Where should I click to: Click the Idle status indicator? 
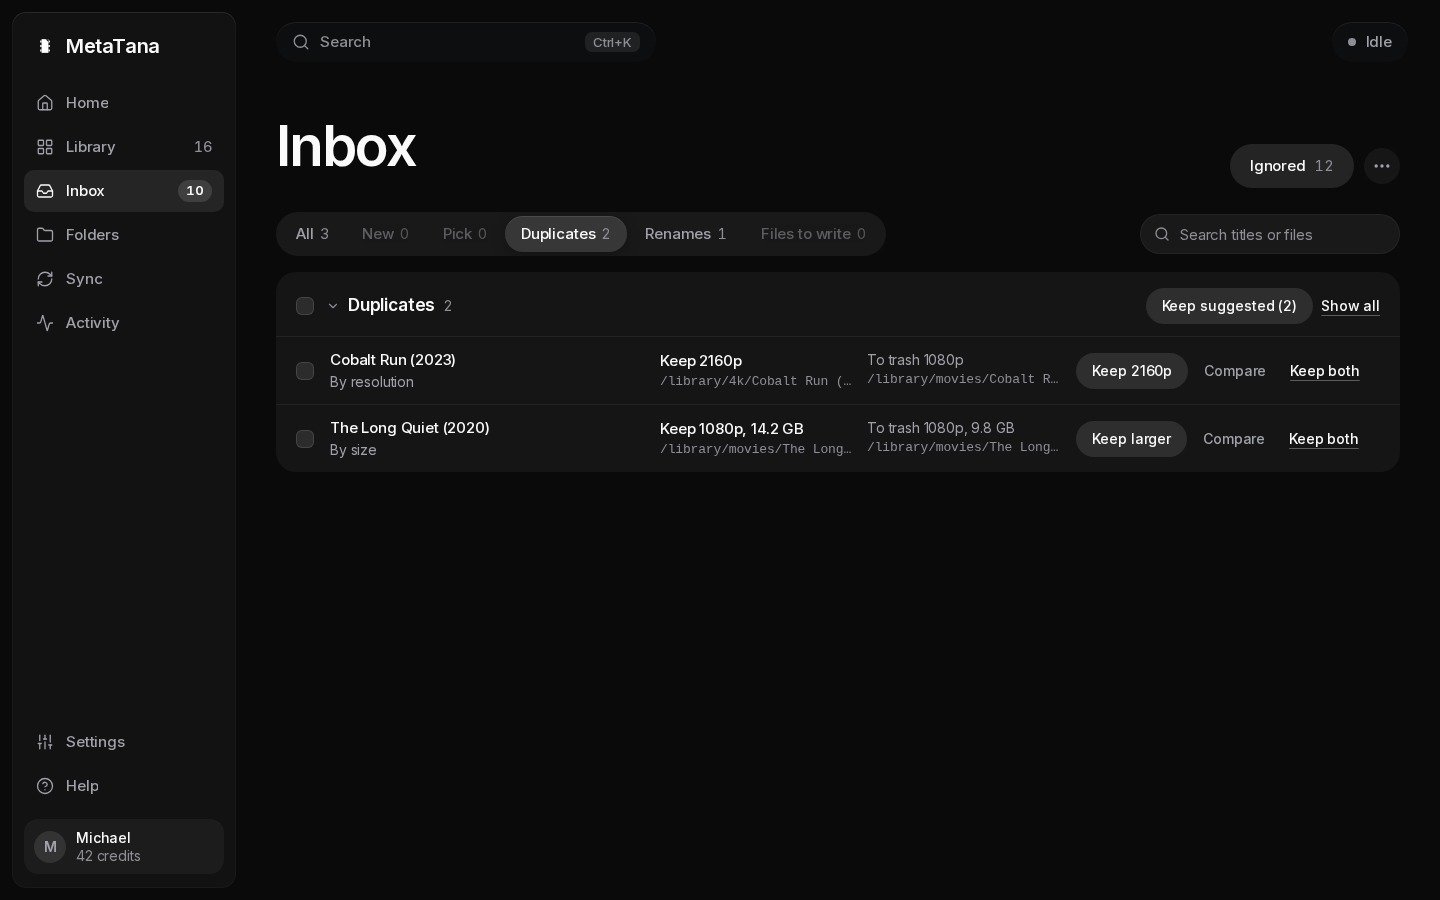click(1369, 42)
